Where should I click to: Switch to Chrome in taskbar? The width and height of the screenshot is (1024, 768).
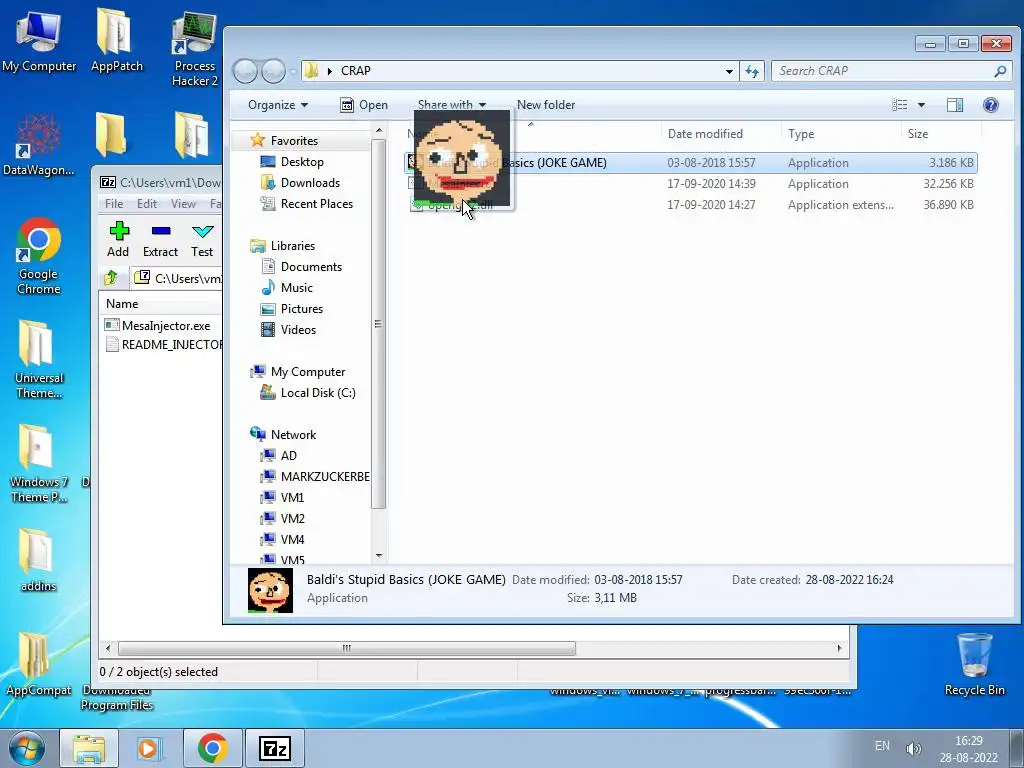point(212,748)
